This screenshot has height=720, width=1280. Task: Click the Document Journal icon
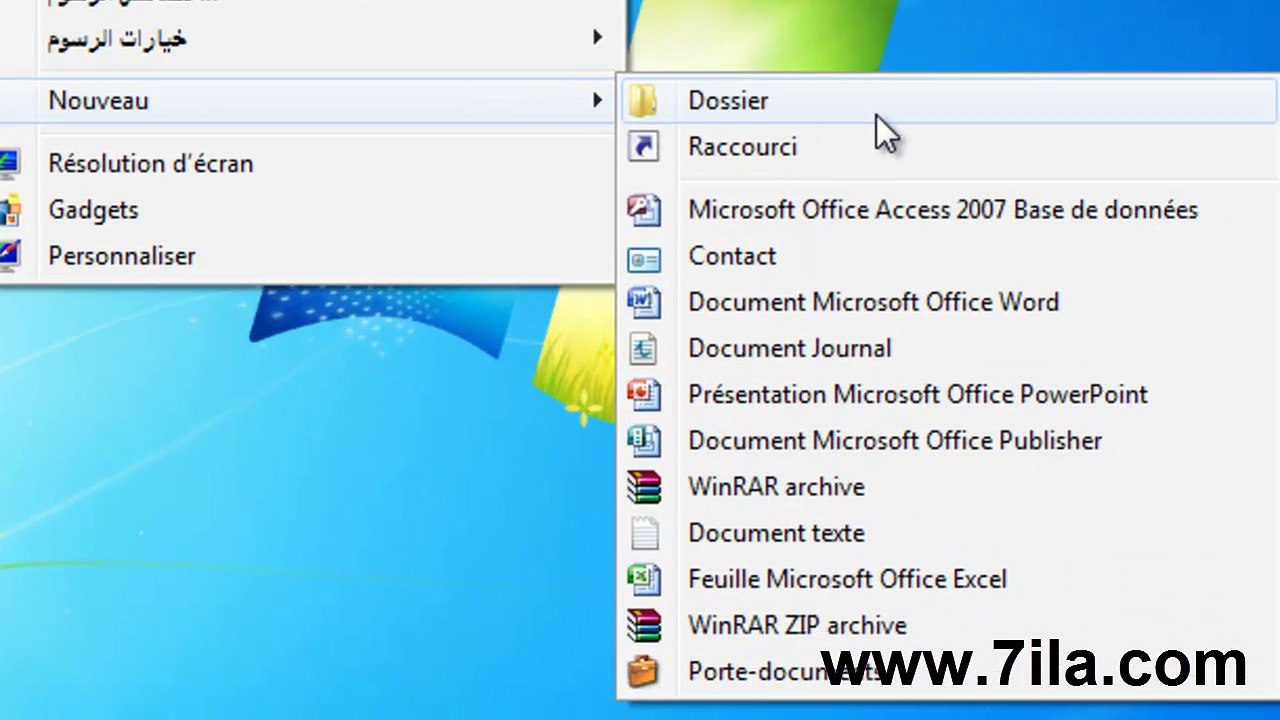coord(643,348)
